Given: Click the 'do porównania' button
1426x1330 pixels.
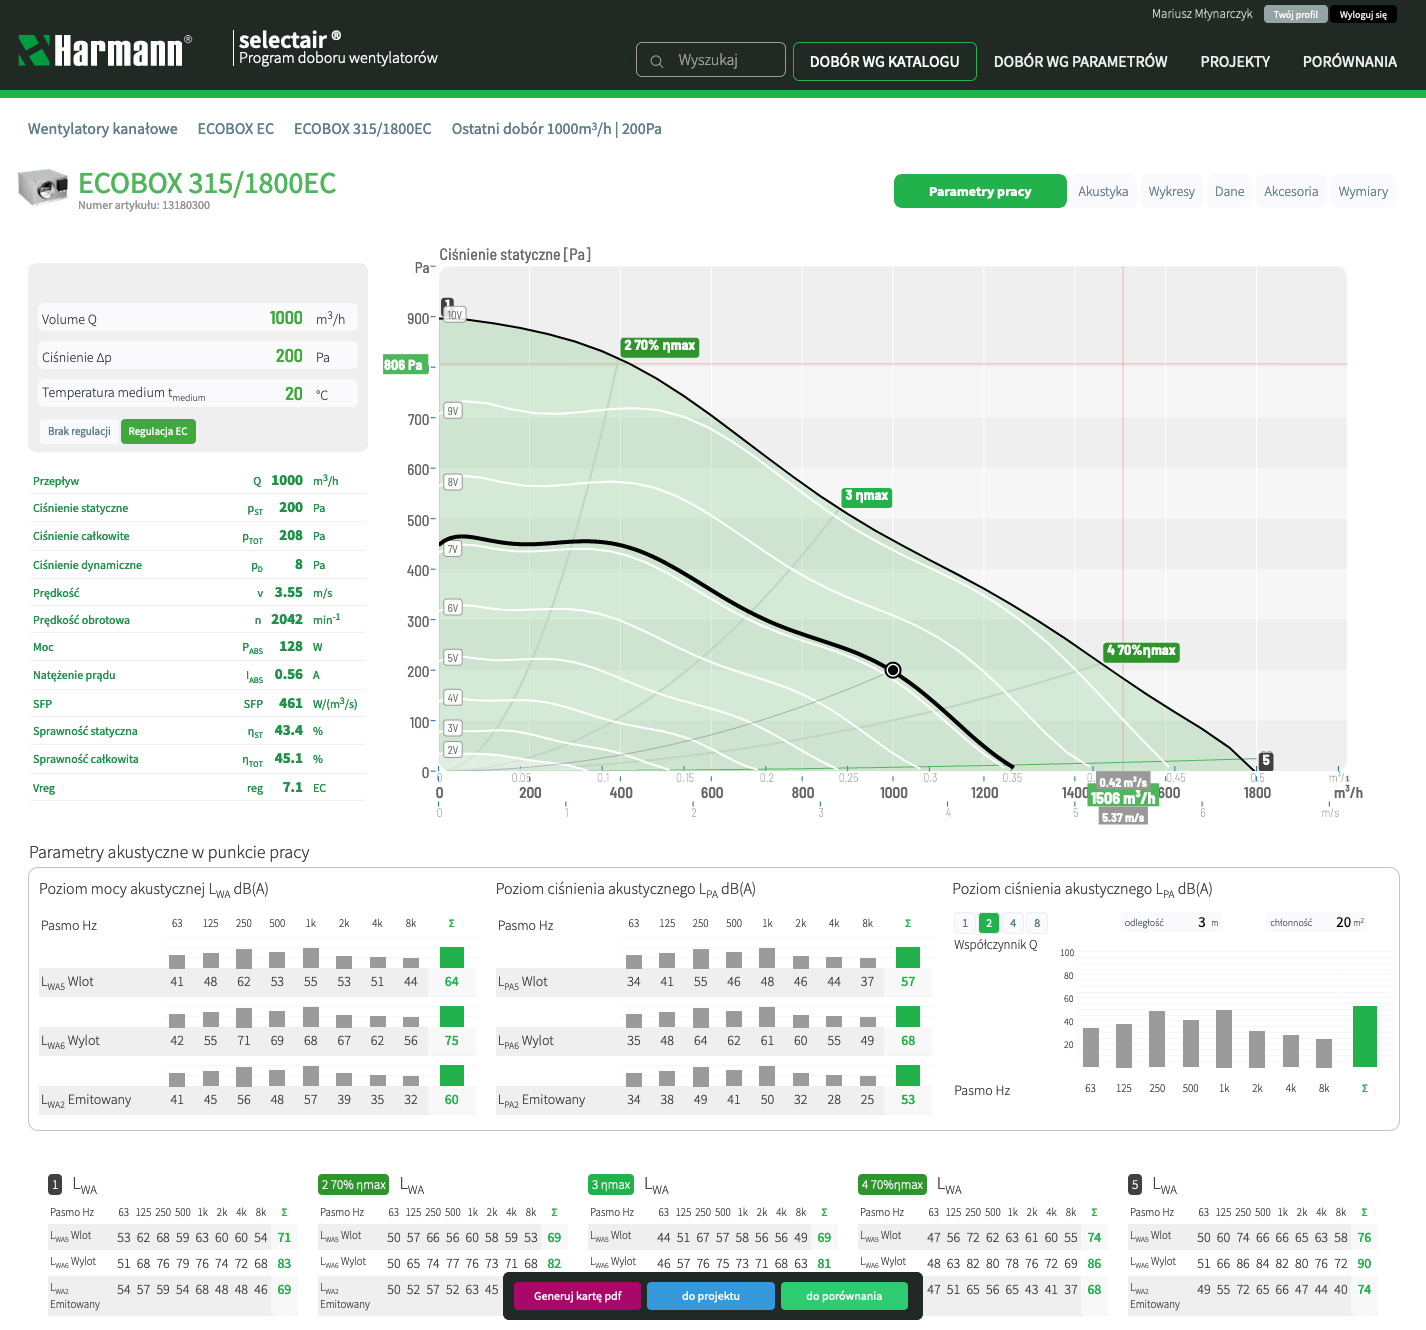Looking at the screenshot, I should click(x=844, y=1296).
